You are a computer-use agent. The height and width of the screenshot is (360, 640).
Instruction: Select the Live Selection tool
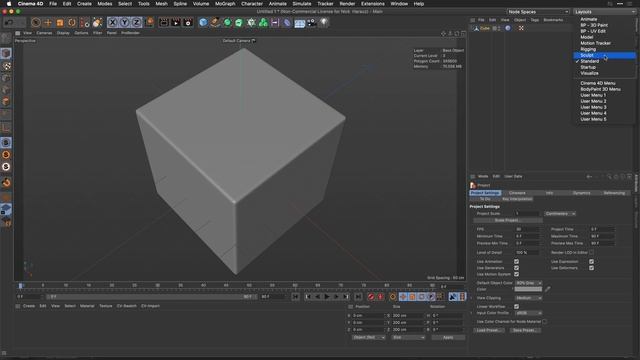(x=36, y=23)
